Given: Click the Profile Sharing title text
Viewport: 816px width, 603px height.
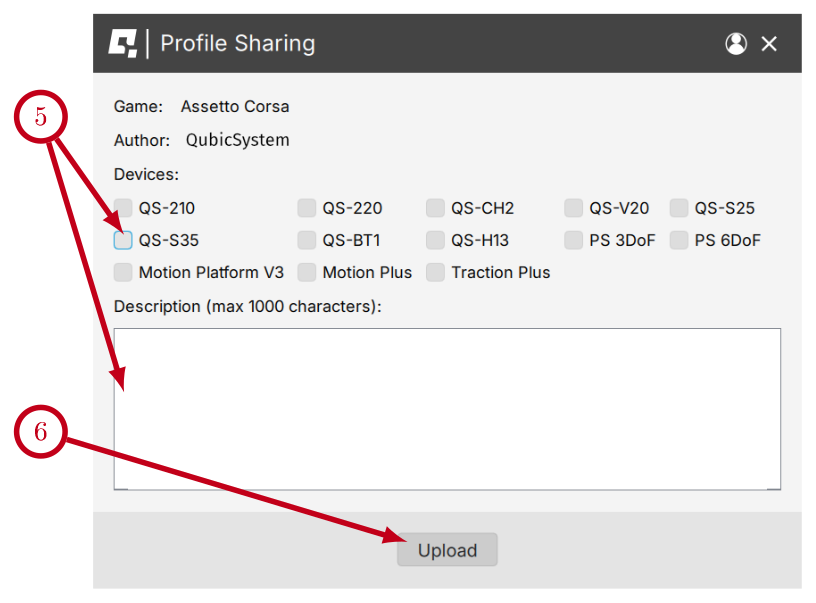Looking at the screenshot, I should [237, 44].
